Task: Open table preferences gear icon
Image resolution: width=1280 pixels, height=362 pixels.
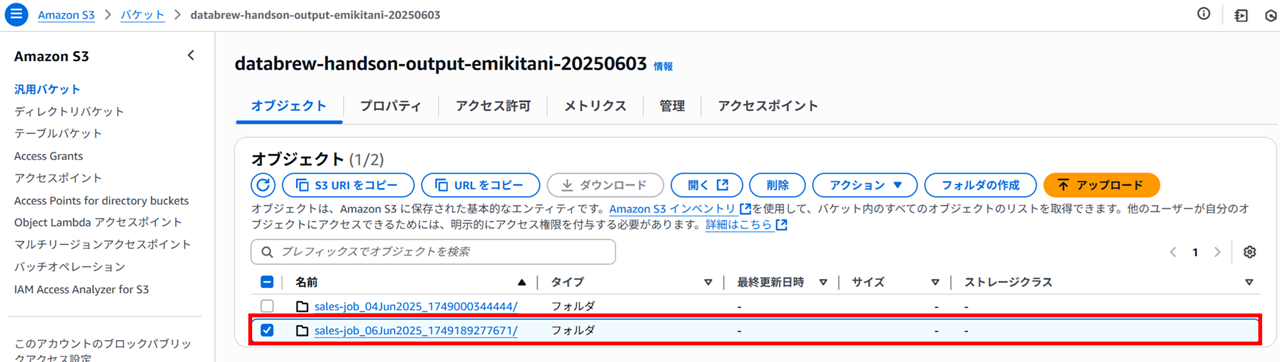Action: (1248, 252)
